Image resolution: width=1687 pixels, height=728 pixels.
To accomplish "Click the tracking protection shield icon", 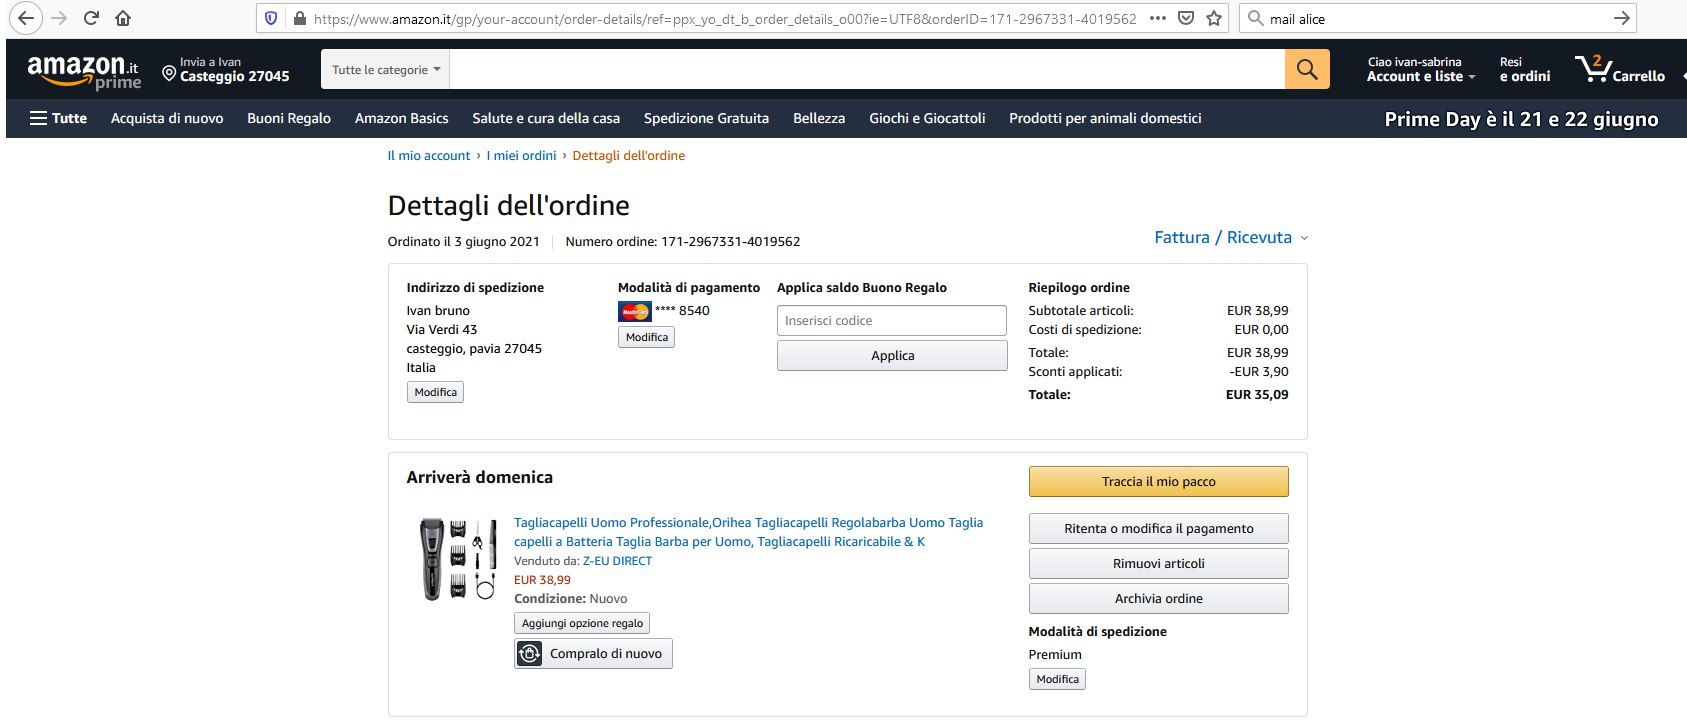I will click(x=271, y=18).
